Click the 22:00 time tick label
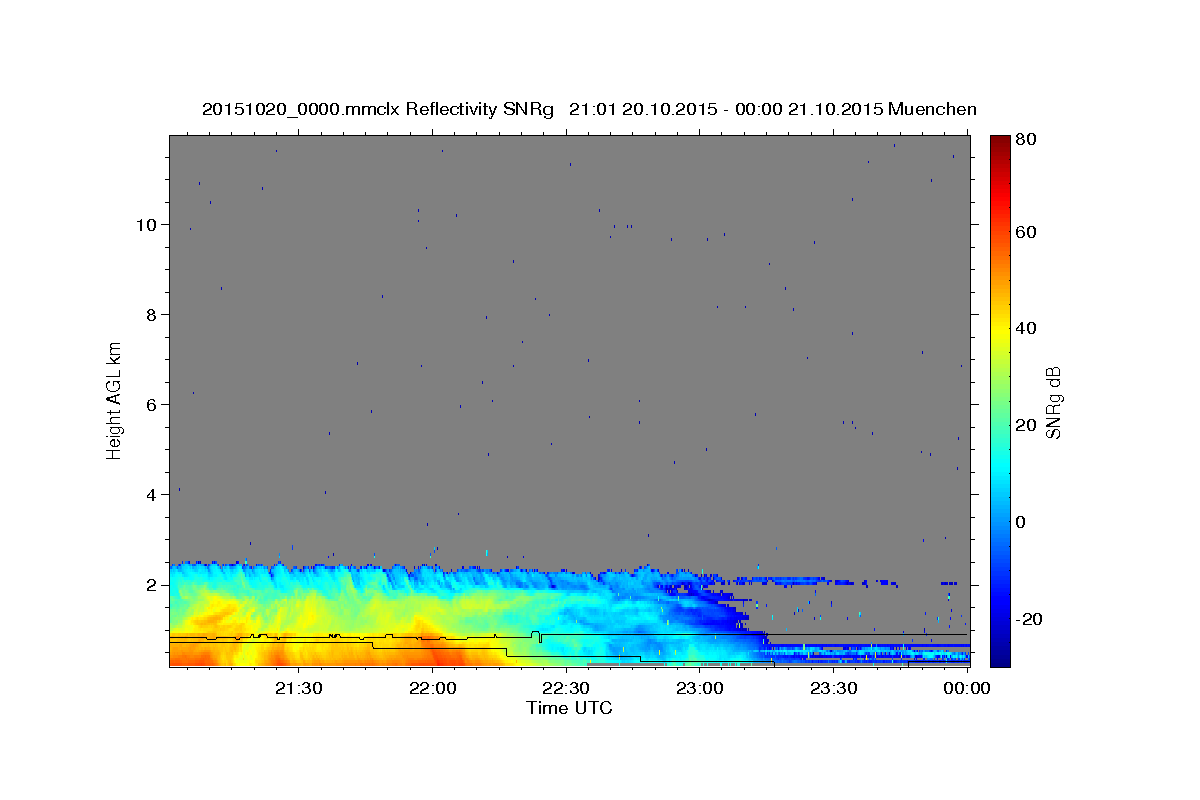The height and width of the screenshot is (800, 1200). (x=432, y=688)
